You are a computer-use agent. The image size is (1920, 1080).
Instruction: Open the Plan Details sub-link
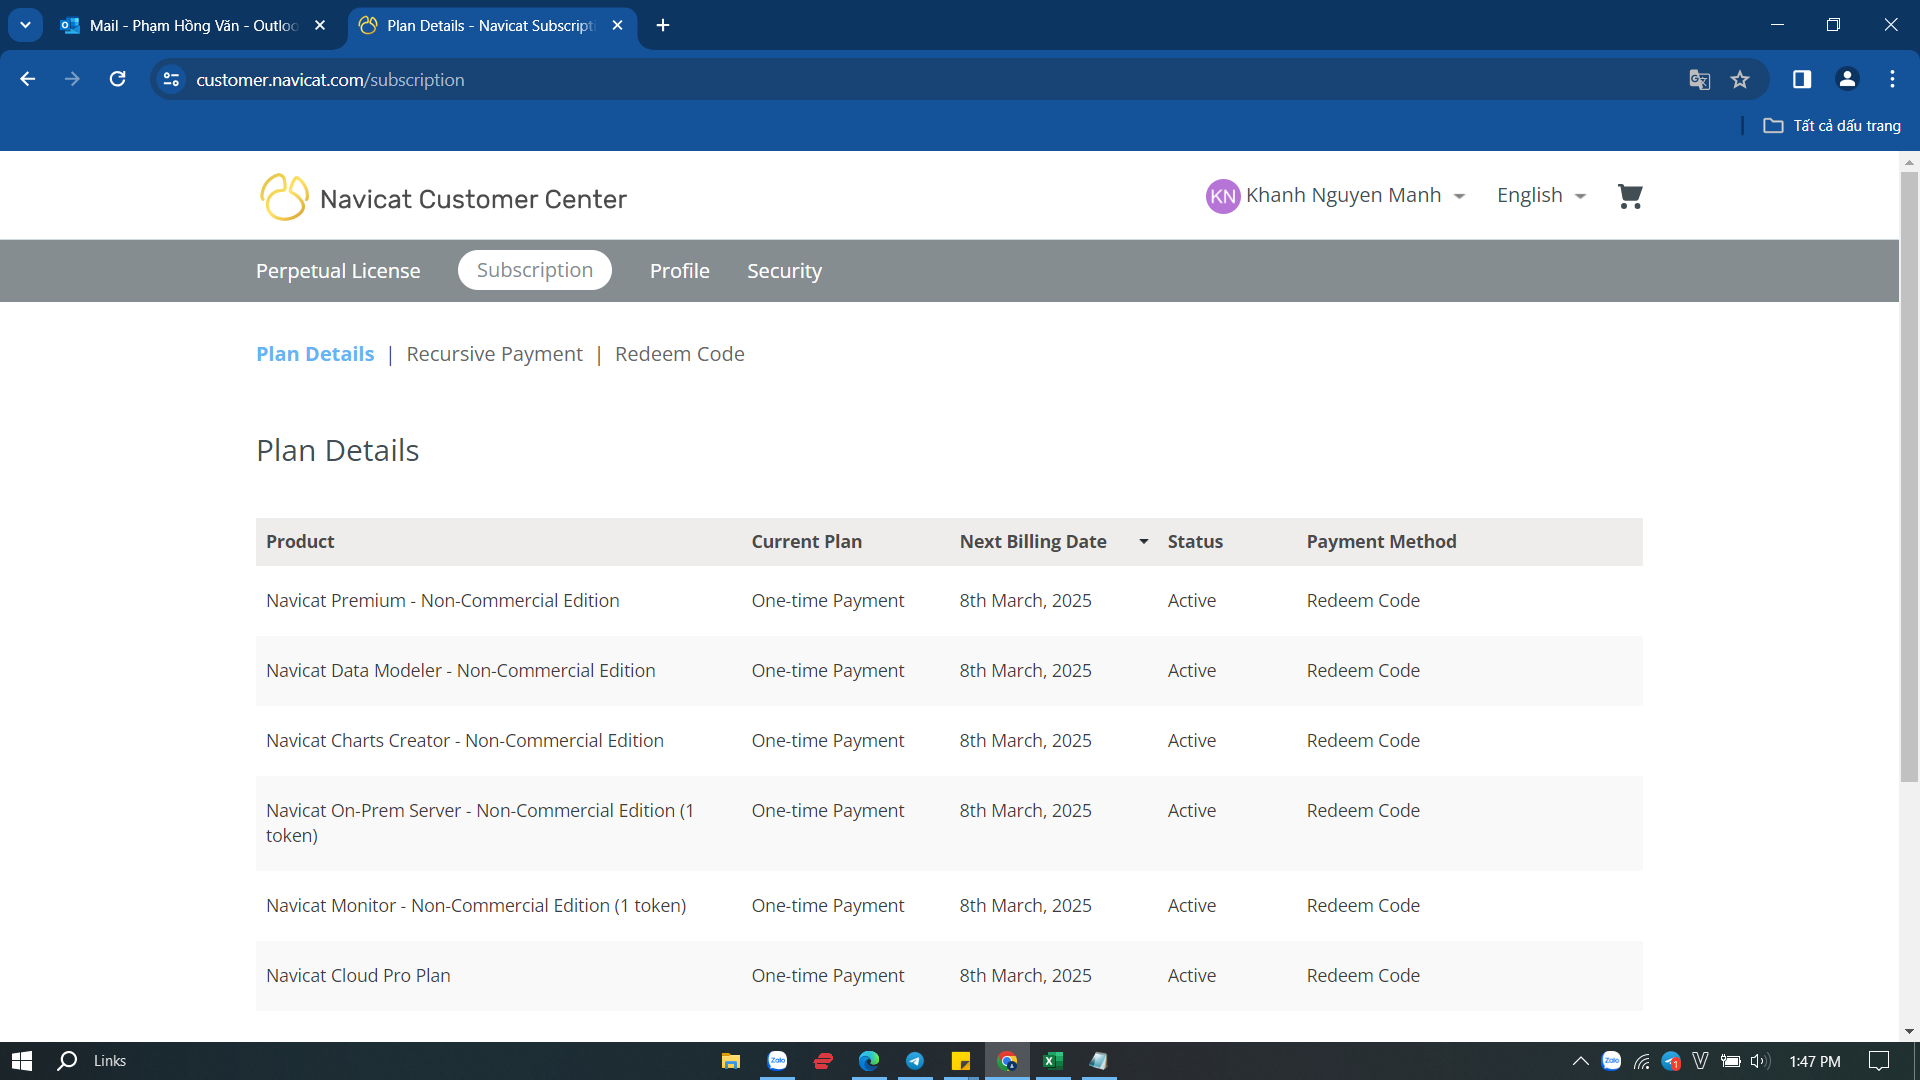point(315,354)
